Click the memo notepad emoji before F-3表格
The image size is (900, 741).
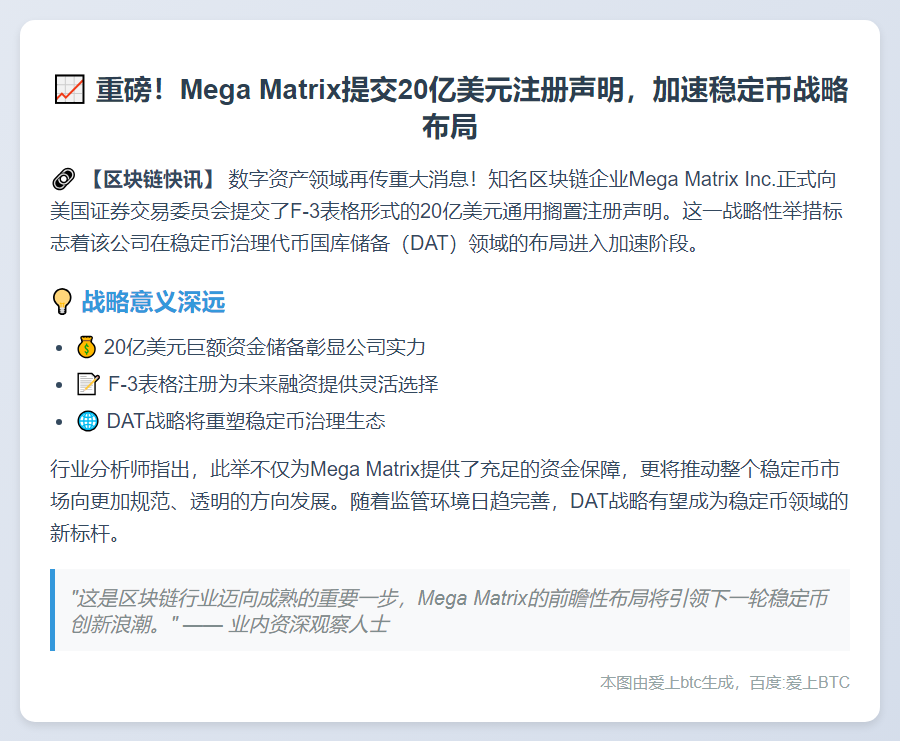88,384
